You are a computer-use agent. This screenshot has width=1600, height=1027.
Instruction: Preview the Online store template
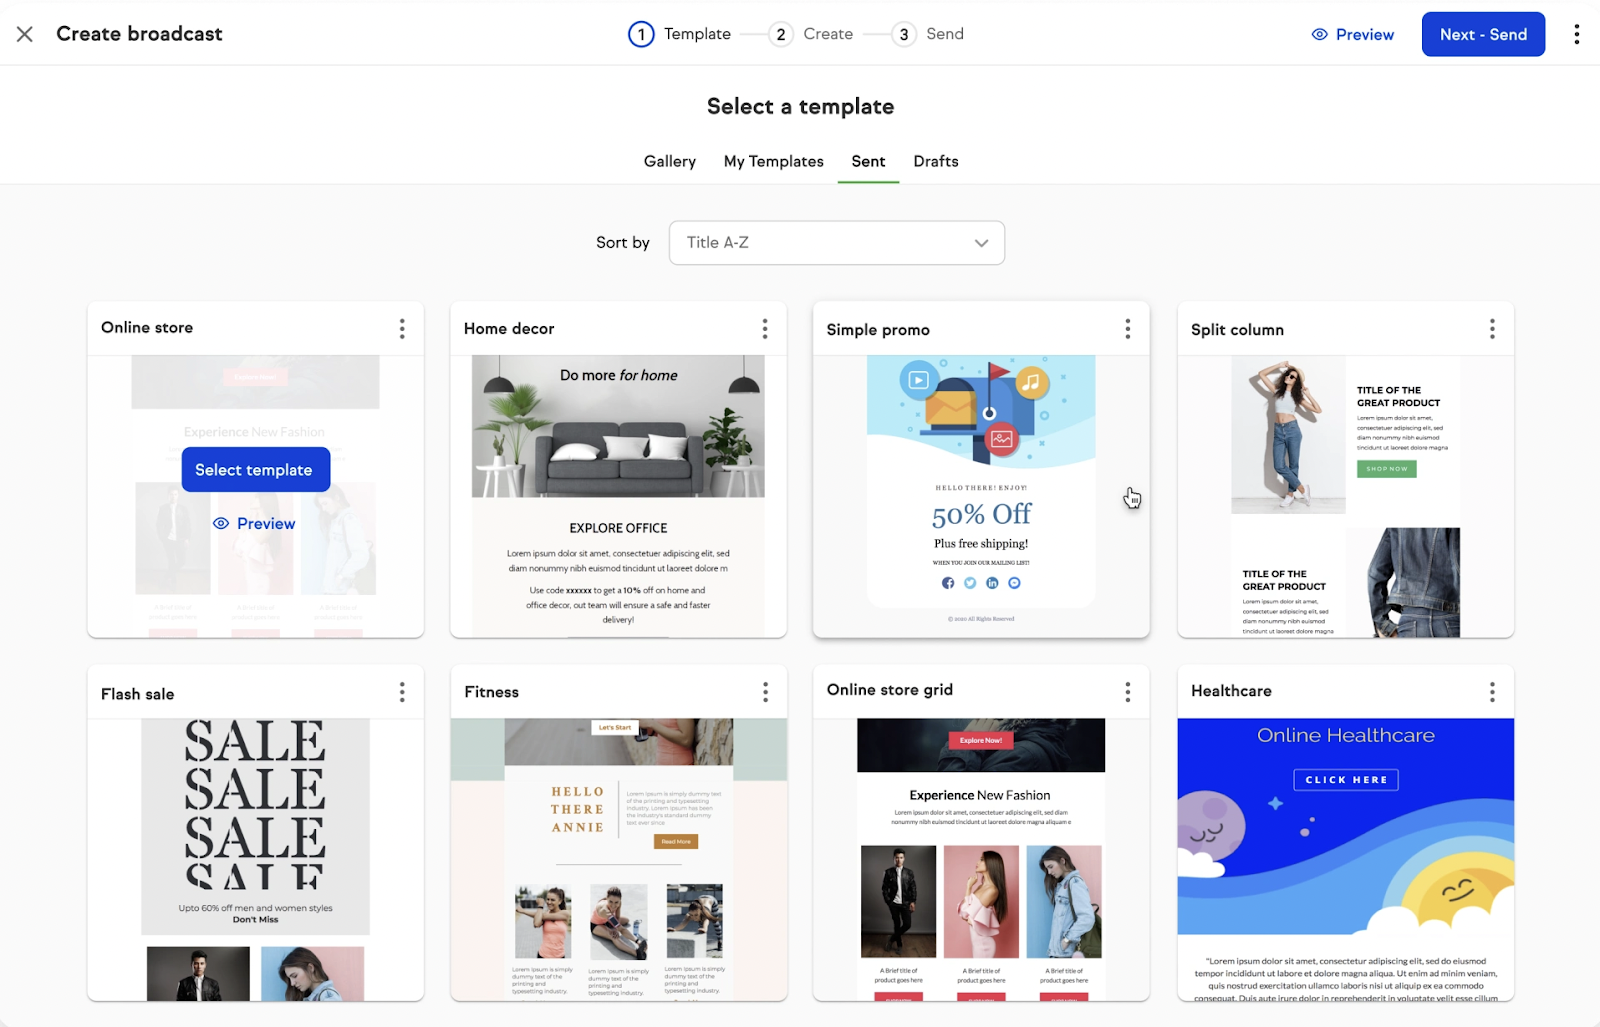(254, 523)
